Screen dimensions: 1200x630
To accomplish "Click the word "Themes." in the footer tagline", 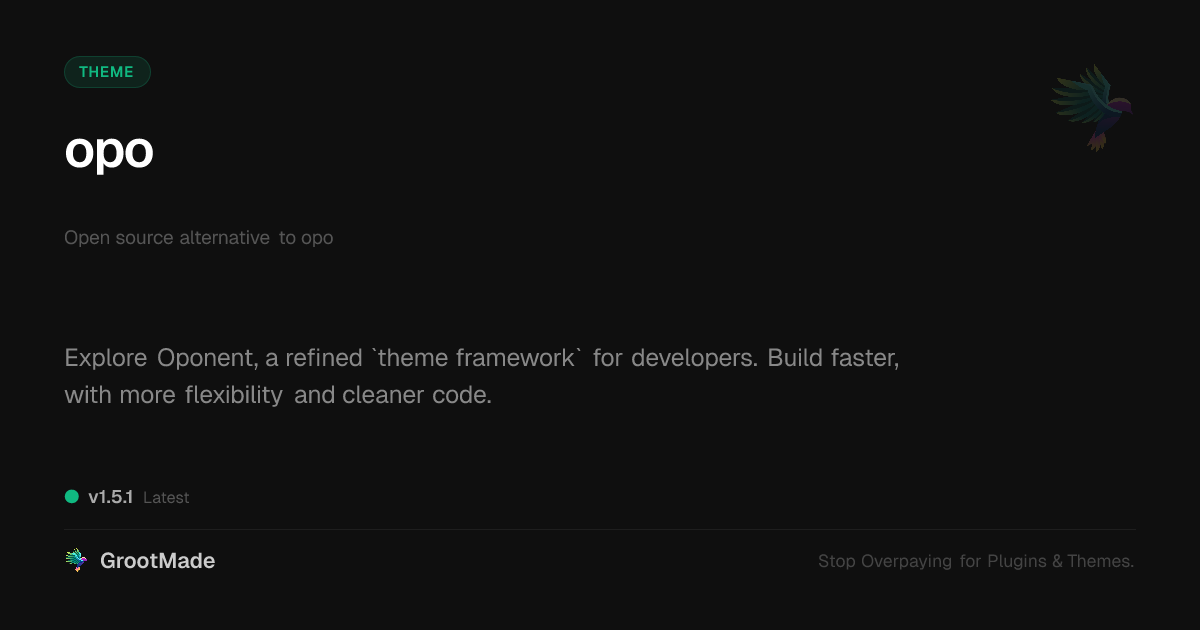I will [1100, 561].
